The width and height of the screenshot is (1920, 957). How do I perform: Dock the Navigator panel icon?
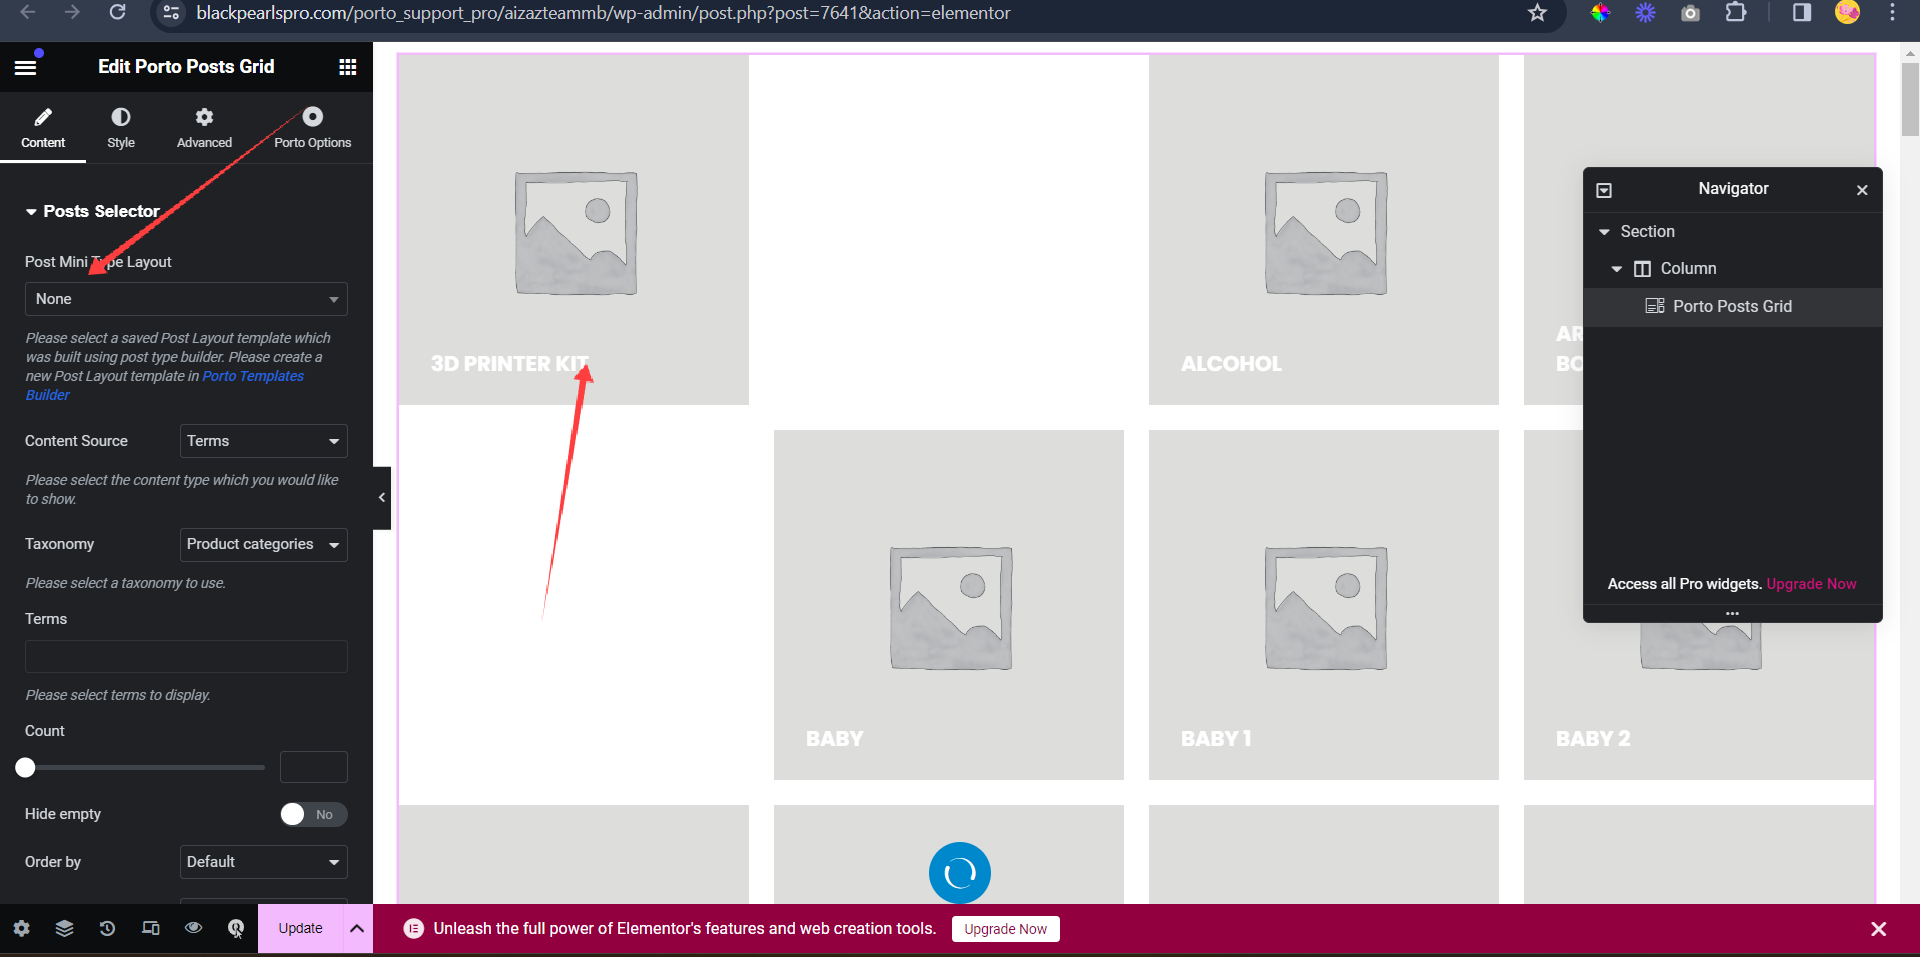click(x=1604, y=190)
